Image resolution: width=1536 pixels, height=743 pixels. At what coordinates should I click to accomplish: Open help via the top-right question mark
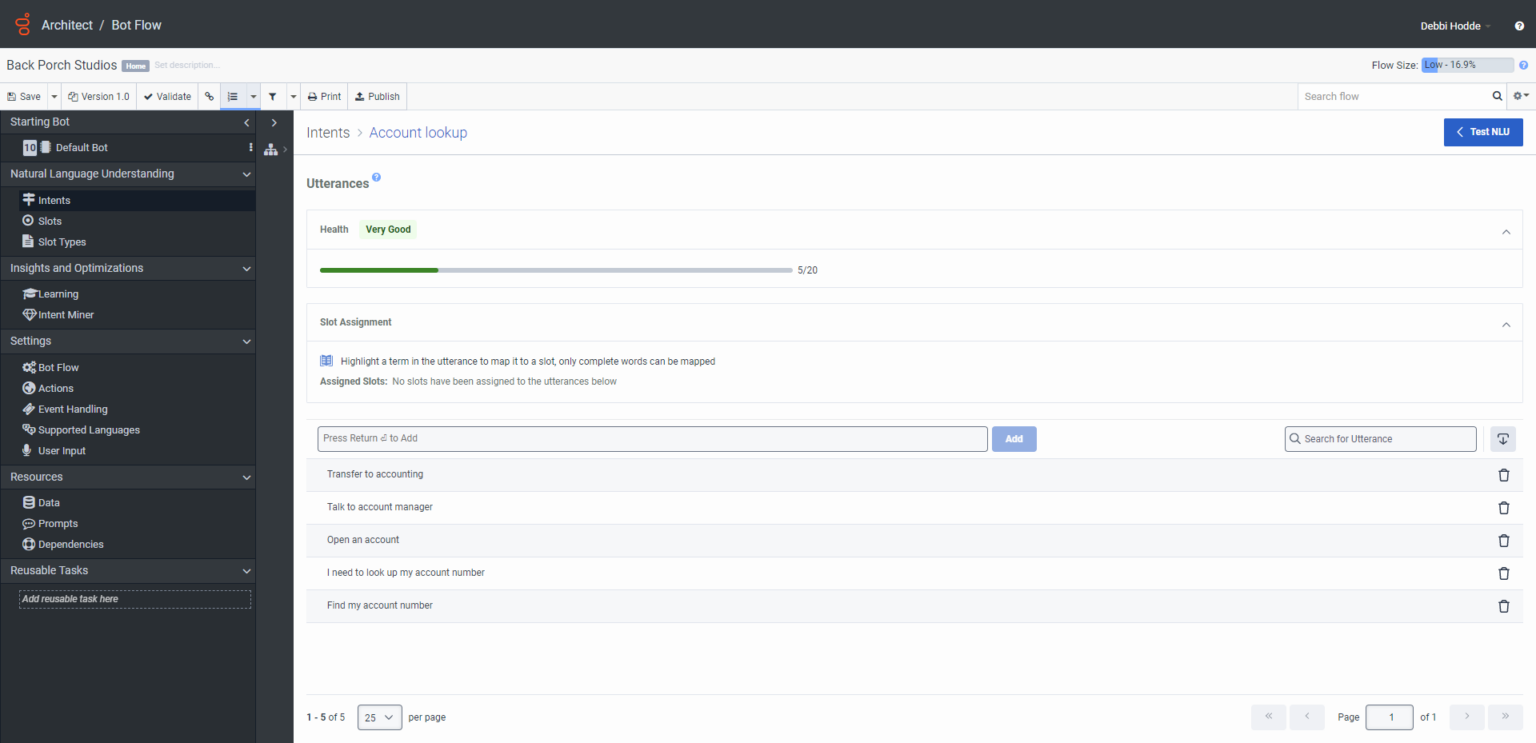point(1519,26)
